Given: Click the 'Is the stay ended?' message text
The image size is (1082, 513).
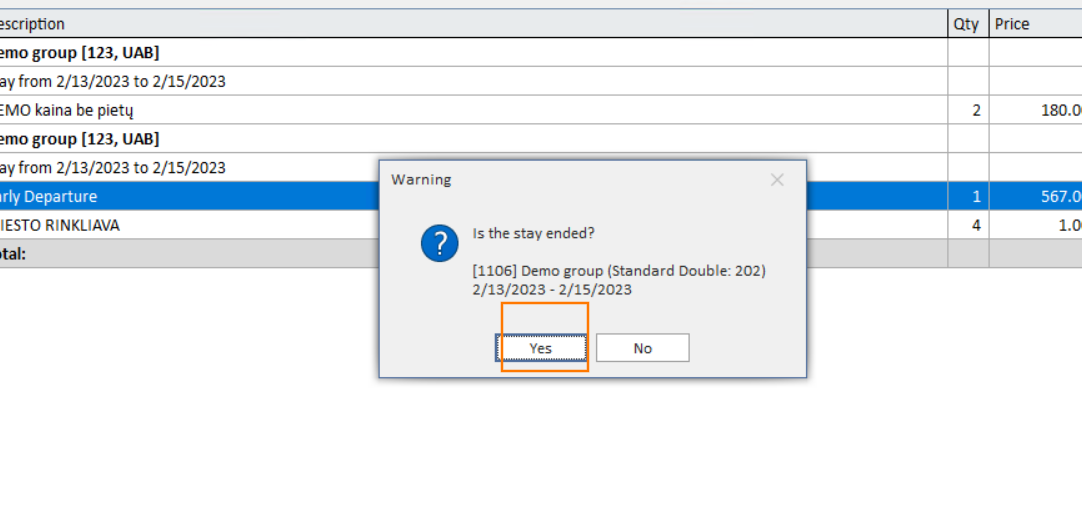Looking at the screenshot, I should [x=533, y=233].
